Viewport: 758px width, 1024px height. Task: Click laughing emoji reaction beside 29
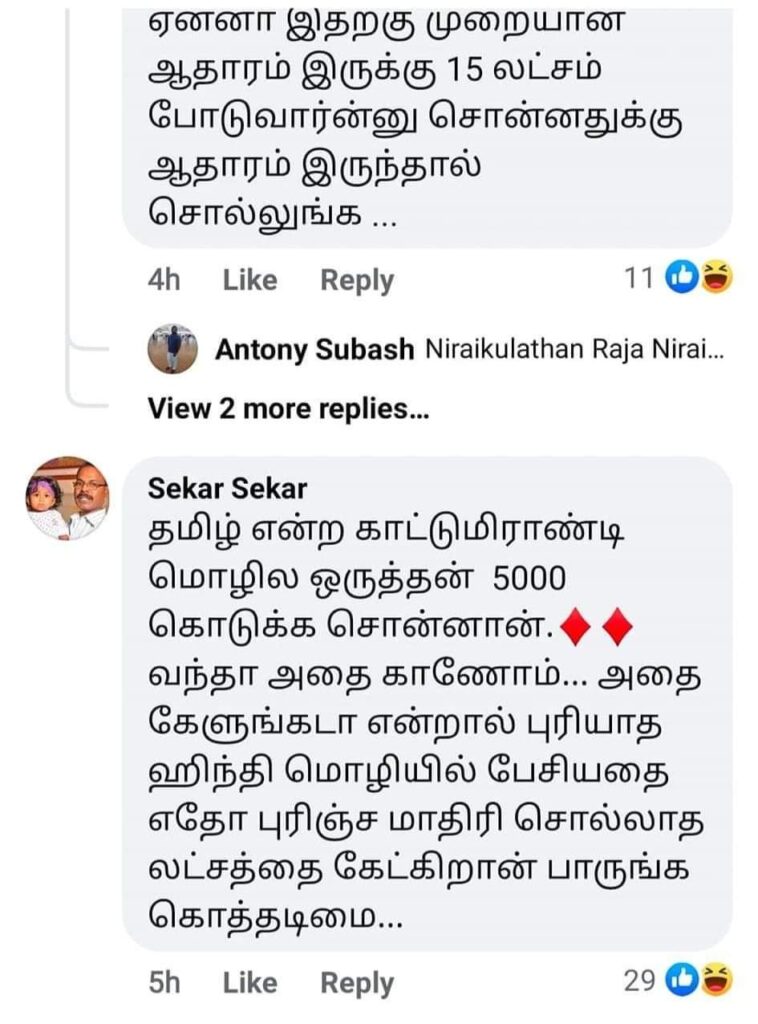715,981
